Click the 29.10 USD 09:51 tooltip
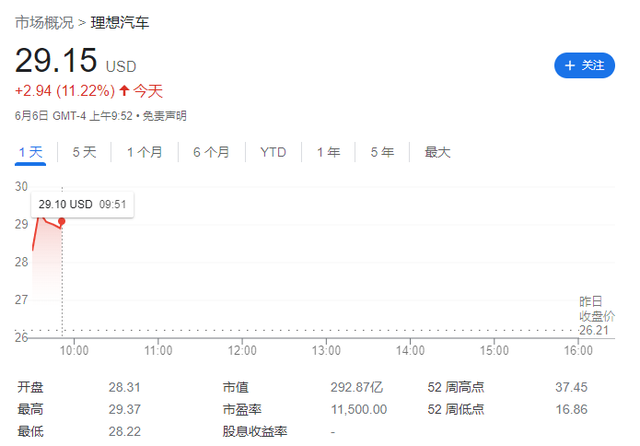Screen dimensions: 640x446 pyautogui.click(x=82, y=204)
